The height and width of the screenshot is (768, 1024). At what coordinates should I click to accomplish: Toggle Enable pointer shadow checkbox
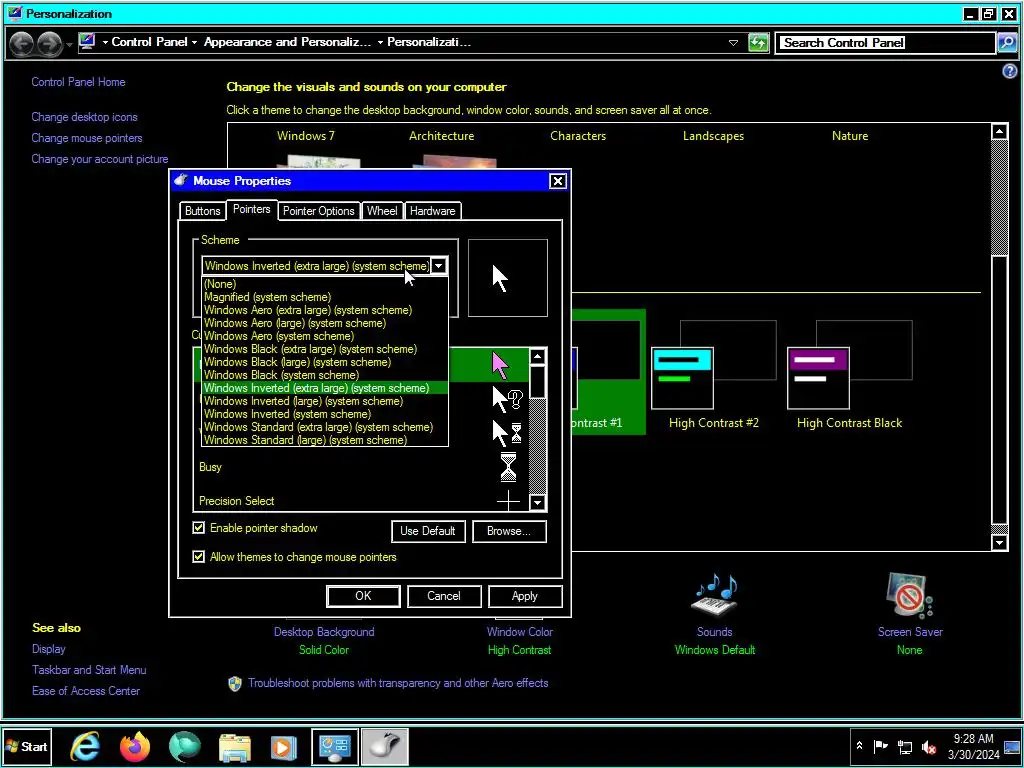(x=199, y=528)
